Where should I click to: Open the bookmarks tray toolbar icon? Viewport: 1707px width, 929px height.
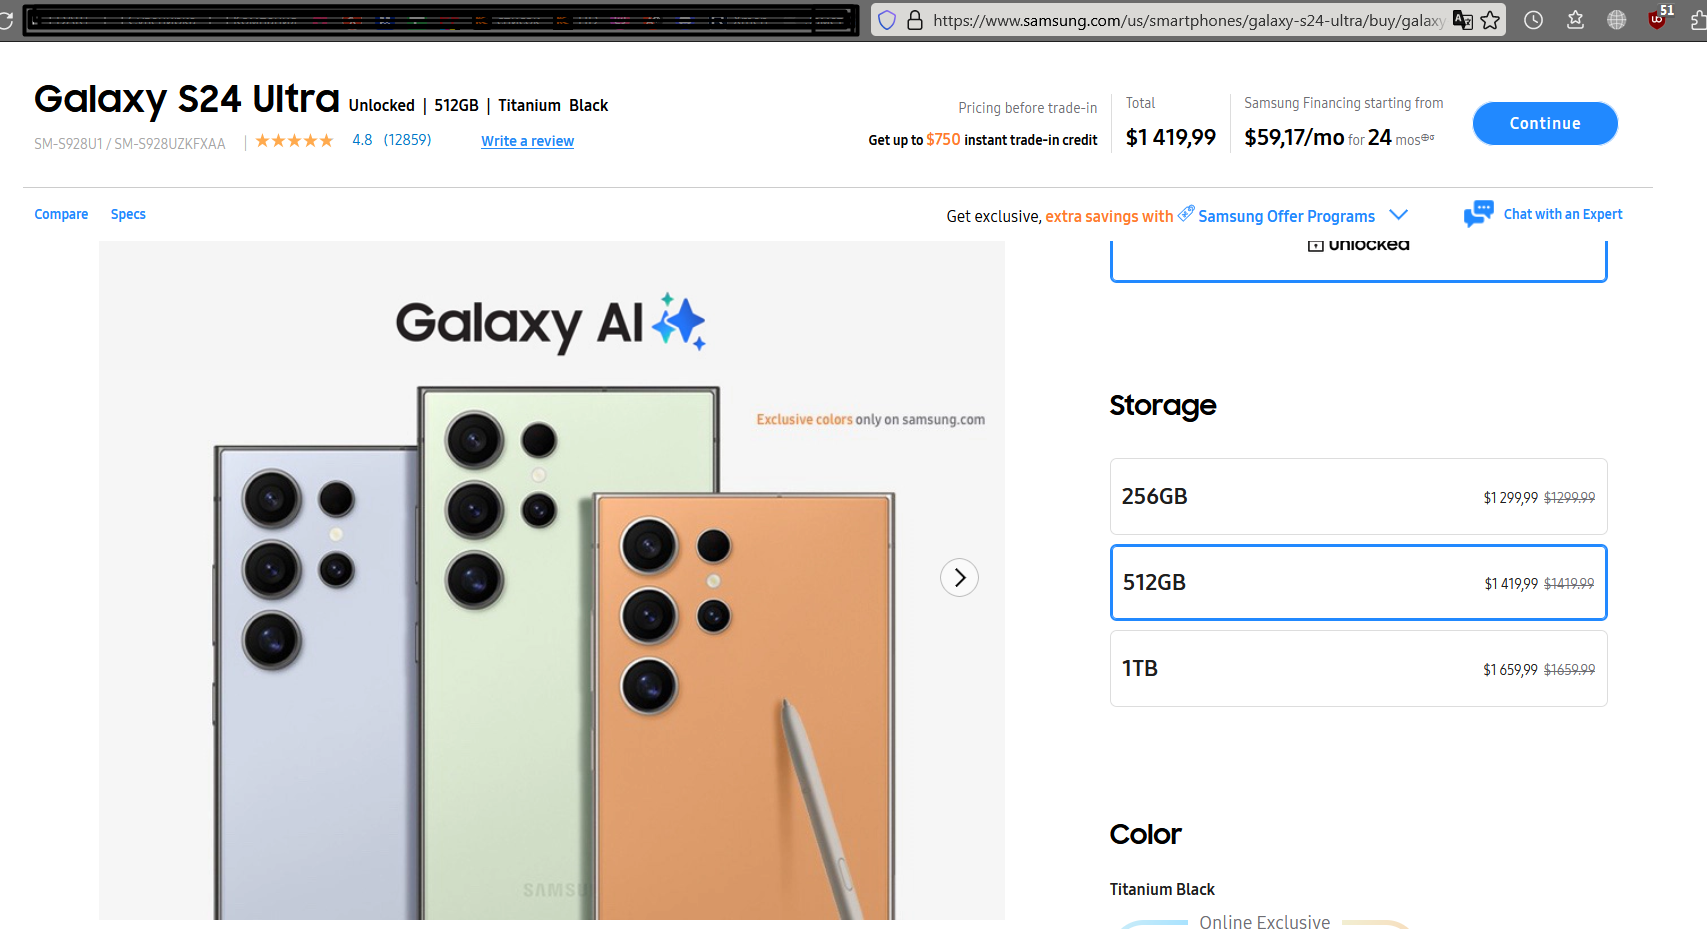tap(1575, 20)
